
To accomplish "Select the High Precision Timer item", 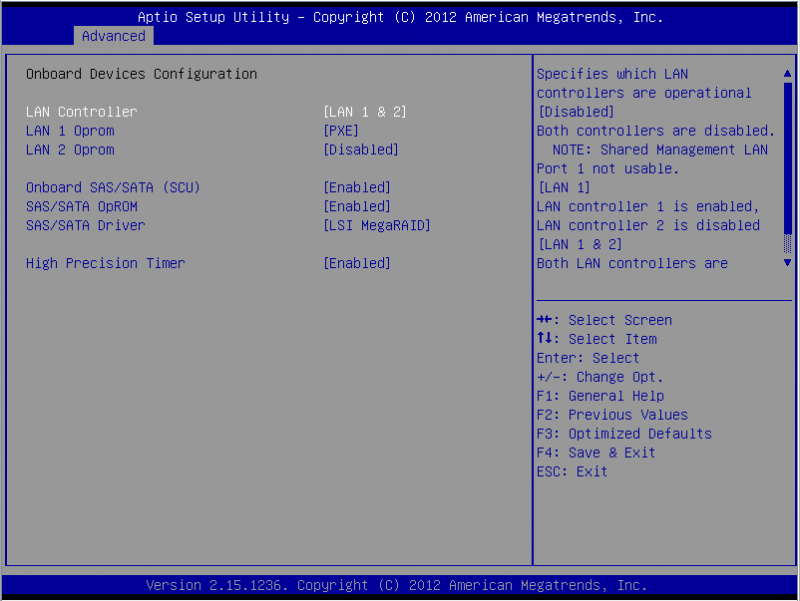I will pyautogui.click(x=105, y=264).
